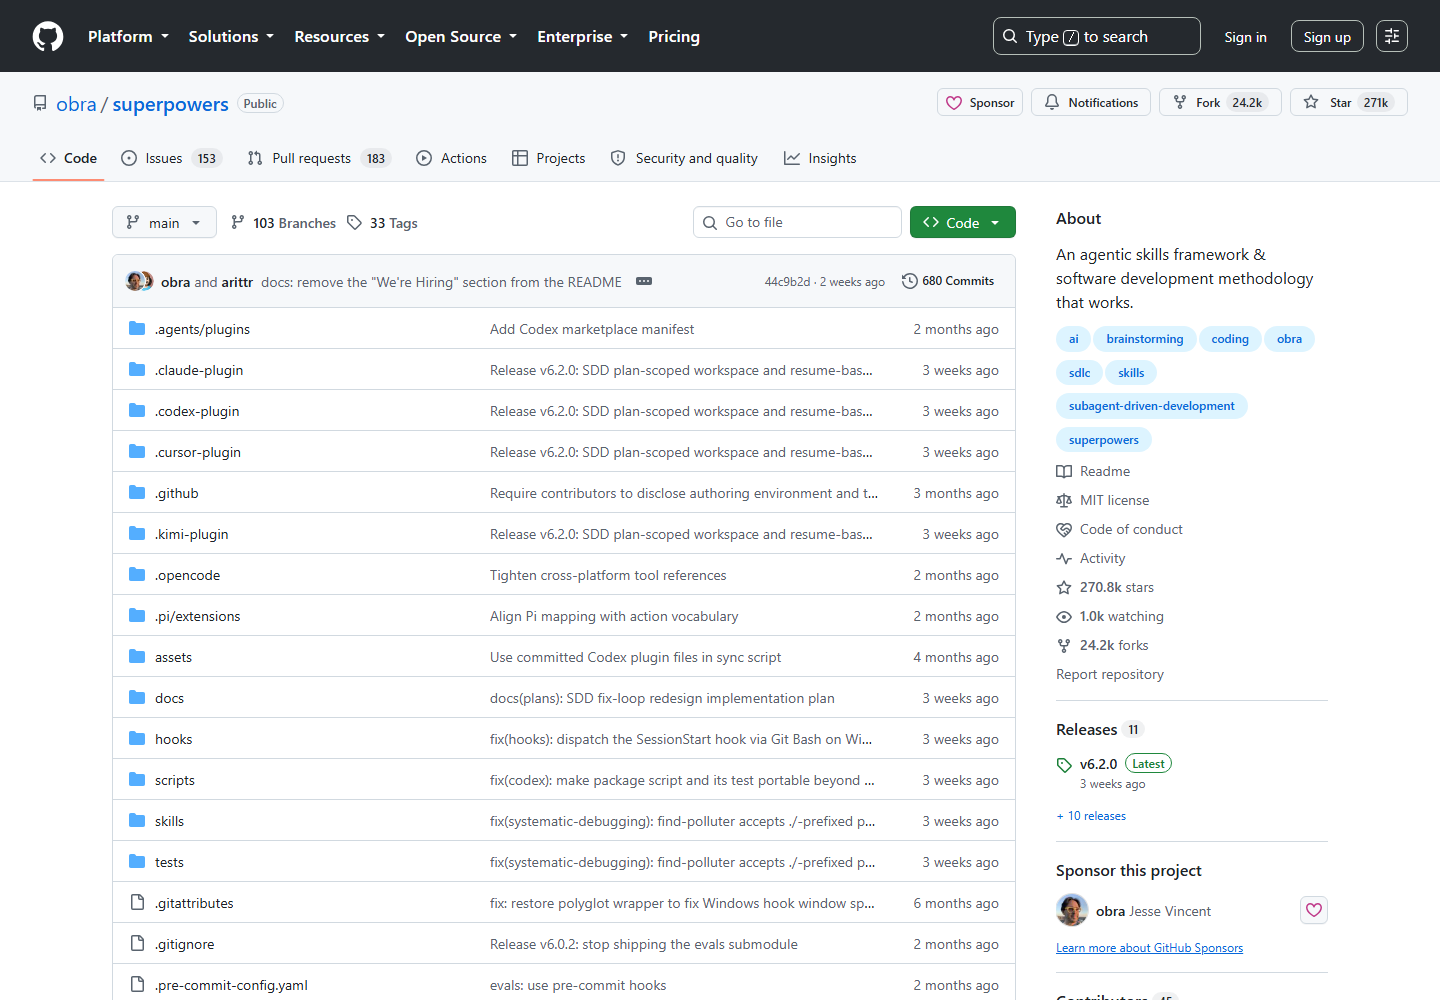This screenshot has height=1000, width=1440.
Task: Open 'Add Codex marketplace manifest' commit message
Action: coord(592,329)
